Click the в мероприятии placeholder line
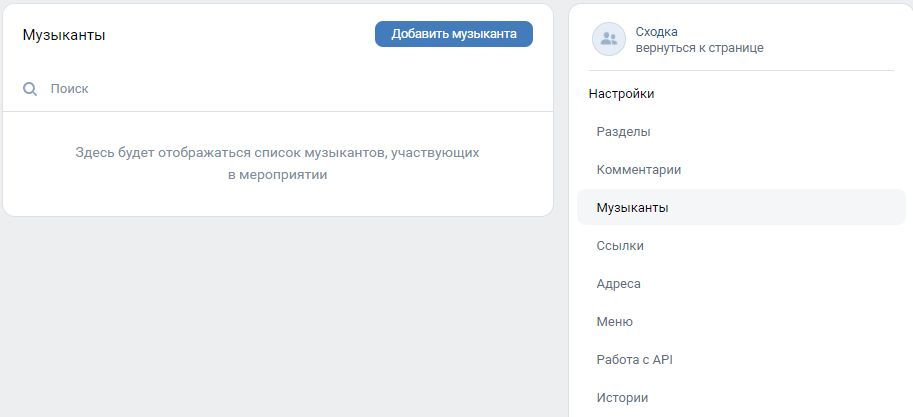The image size is (913, 417). [278, 175]
